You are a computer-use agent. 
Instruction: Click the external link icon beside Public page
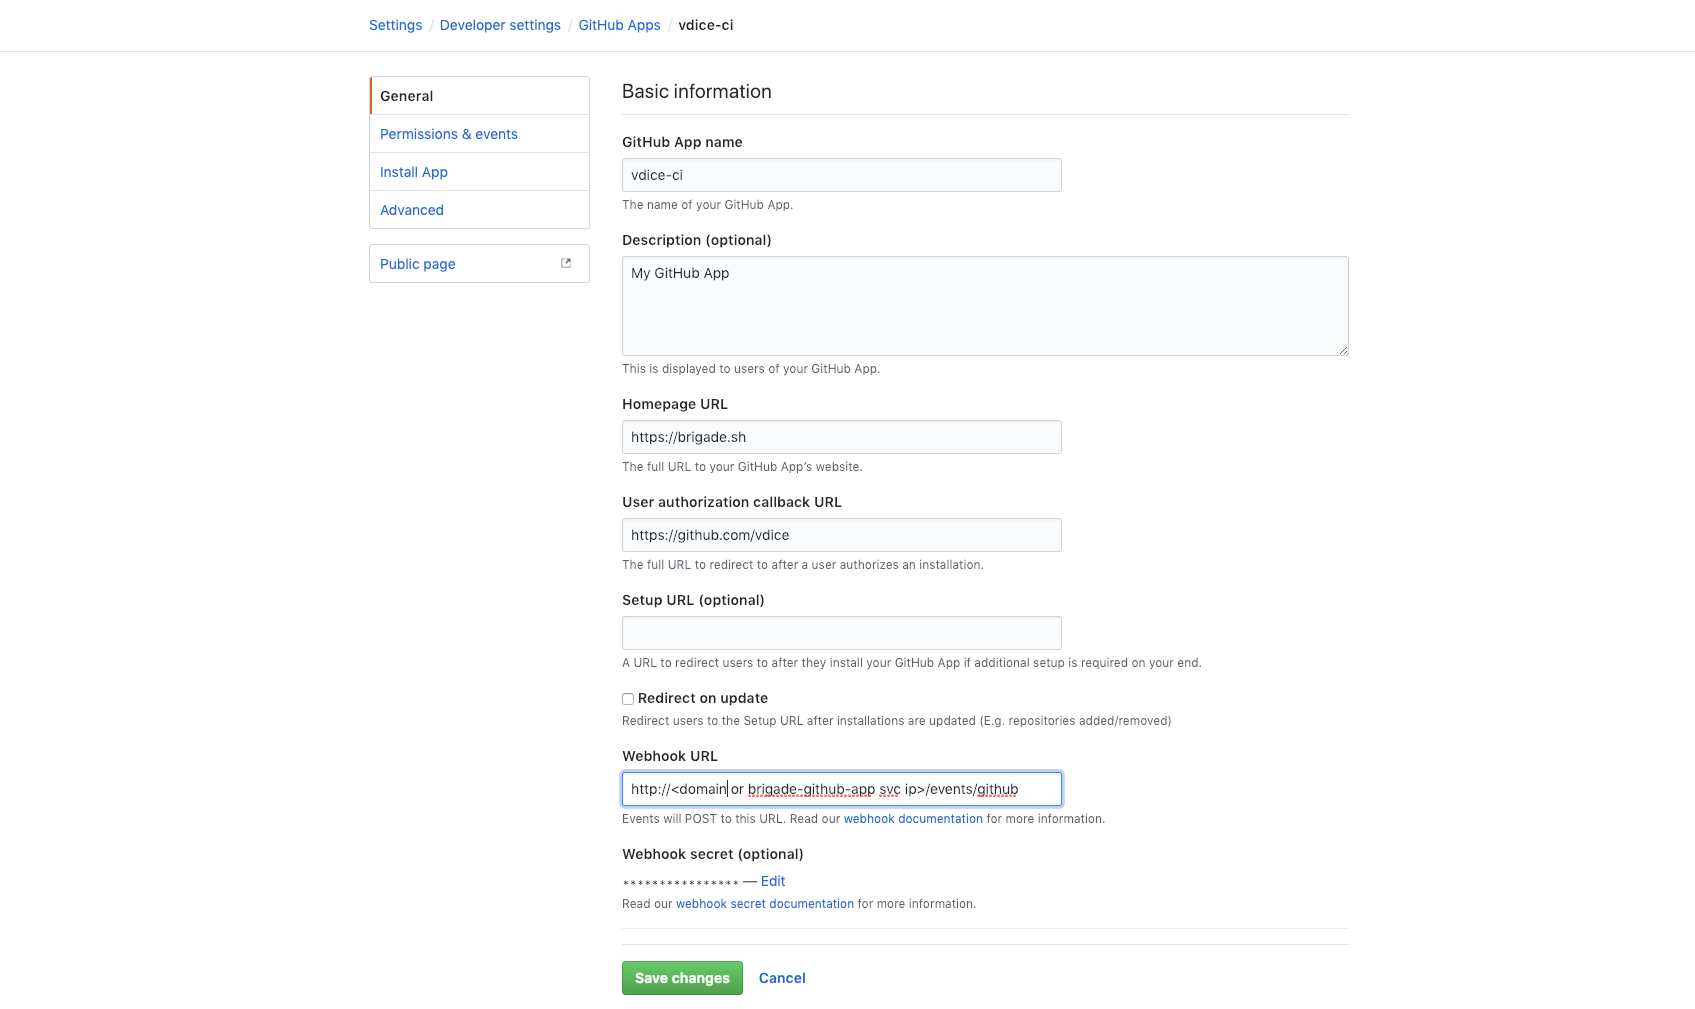566,263
